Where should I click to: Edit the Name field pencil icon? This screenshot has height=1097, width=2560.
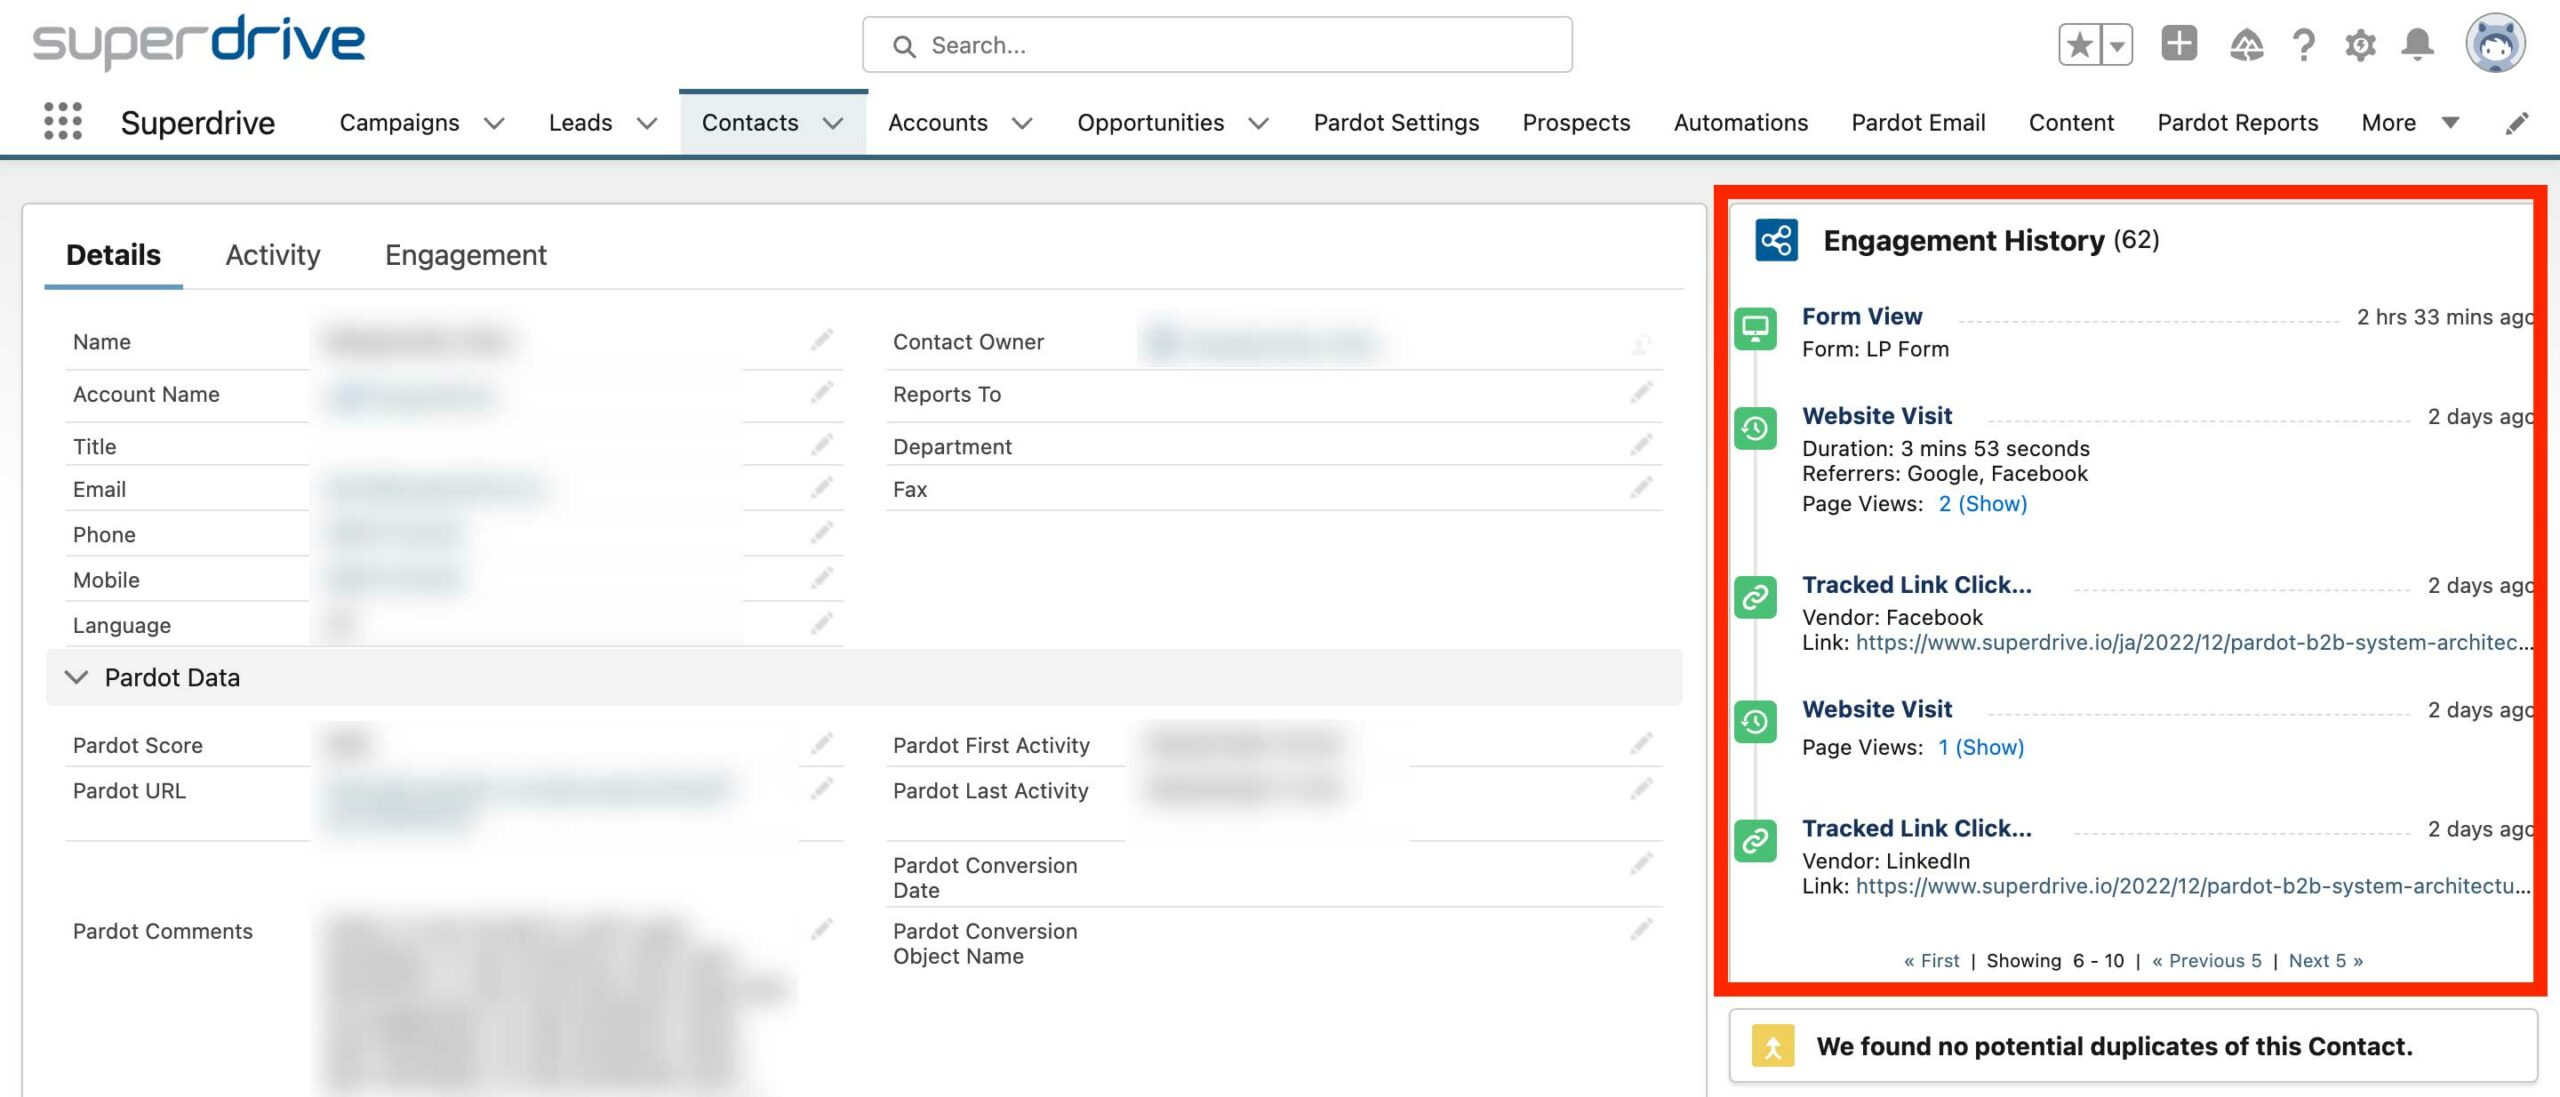(821, 341)
